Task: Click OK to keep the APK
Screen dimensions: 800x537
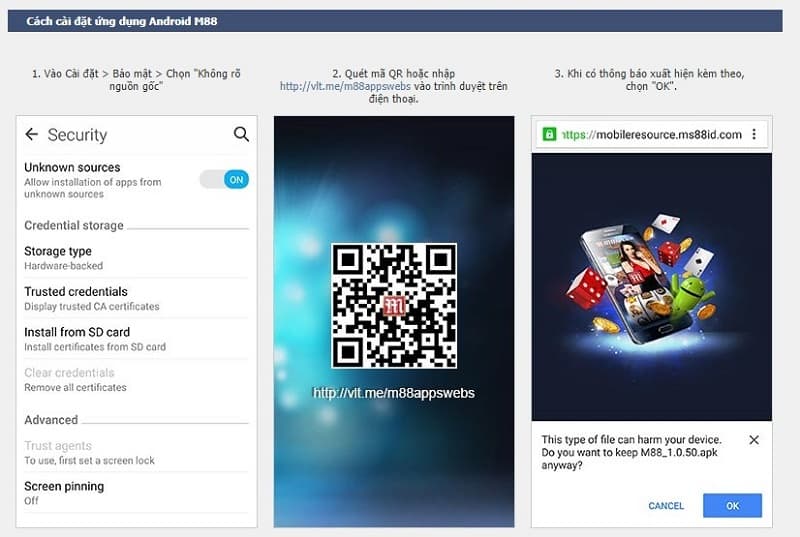Action: coord(732,505)
